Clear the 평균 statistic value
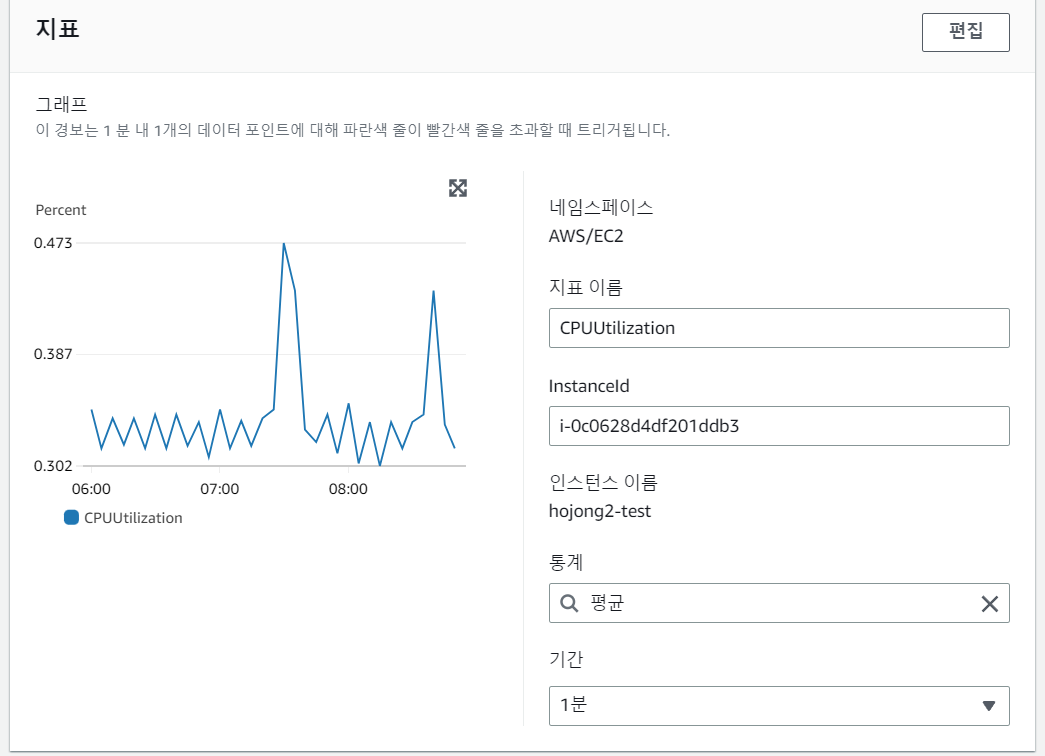This screenshot has height=756, width=1045. tap(990, 604)
